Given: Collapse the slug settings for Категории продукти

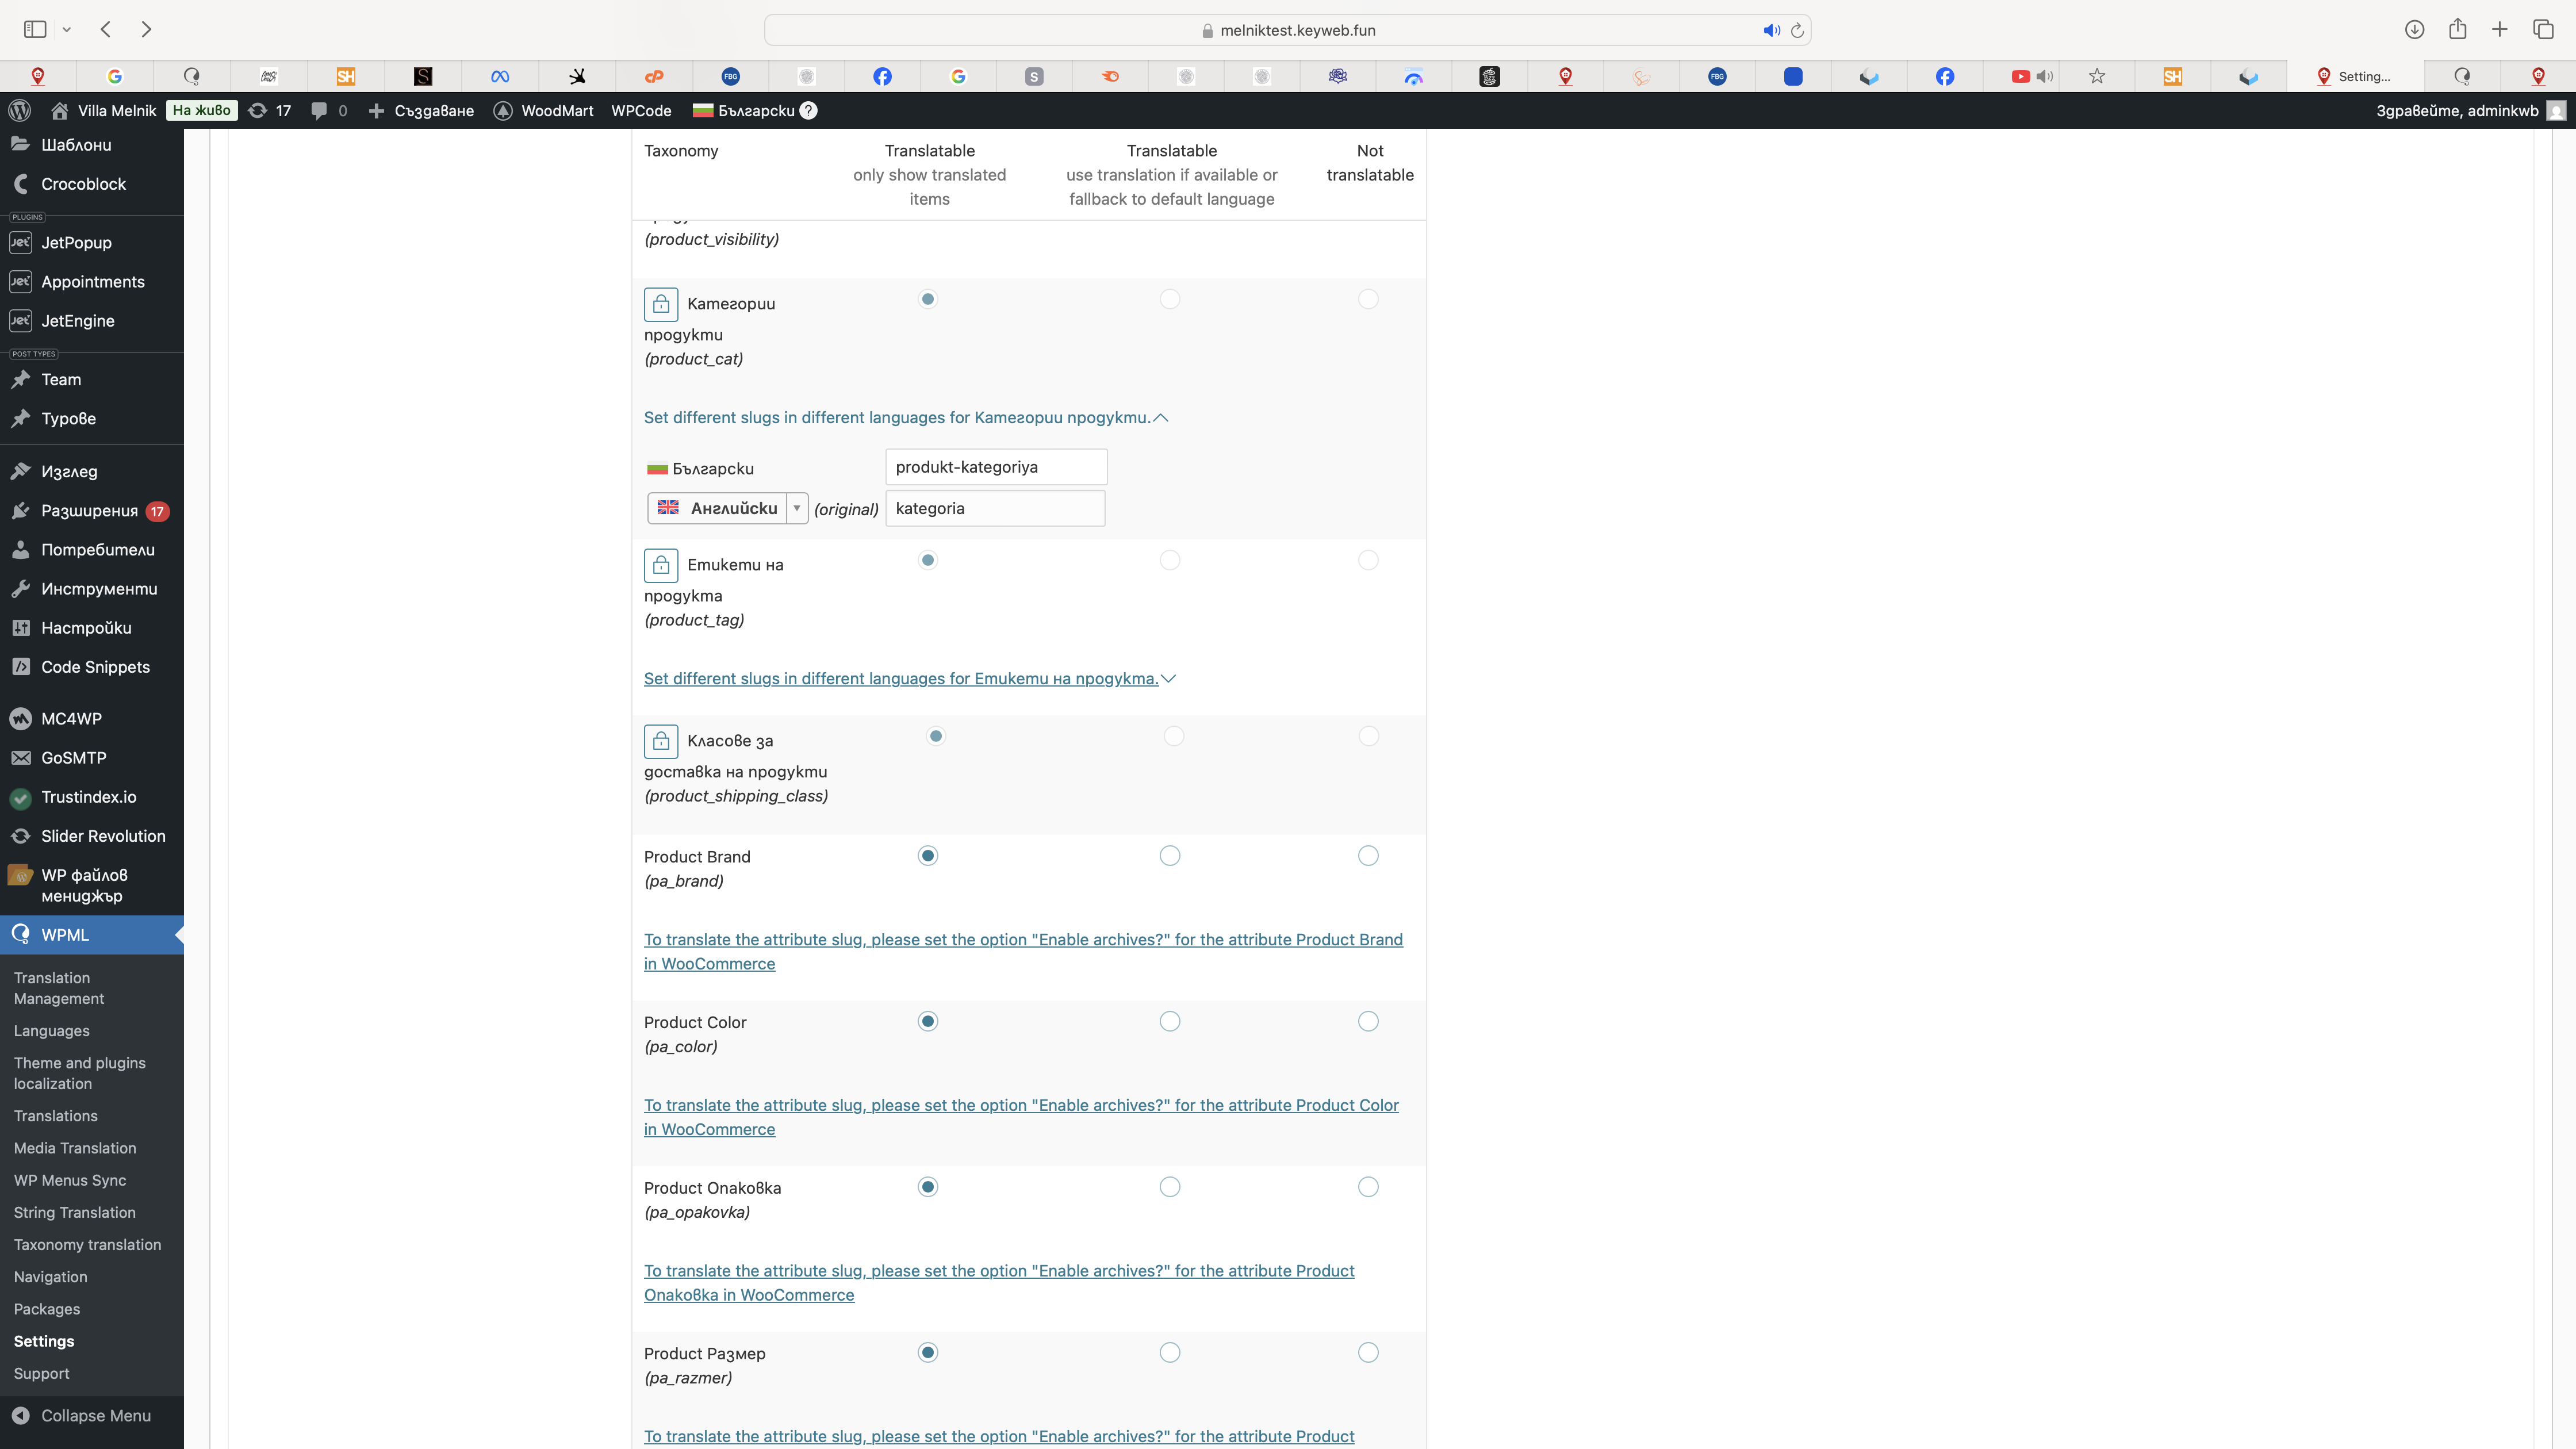Looking at the screenshot, I should (906, 418).
